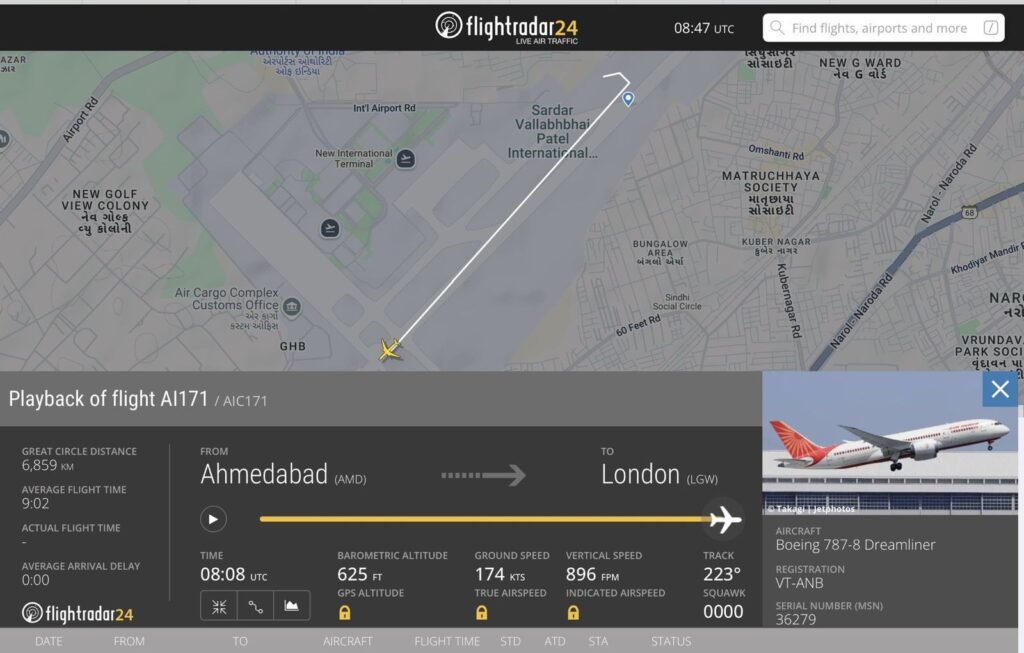Click the Flightradar24 logo in flight panel

[x=77, y=613]
